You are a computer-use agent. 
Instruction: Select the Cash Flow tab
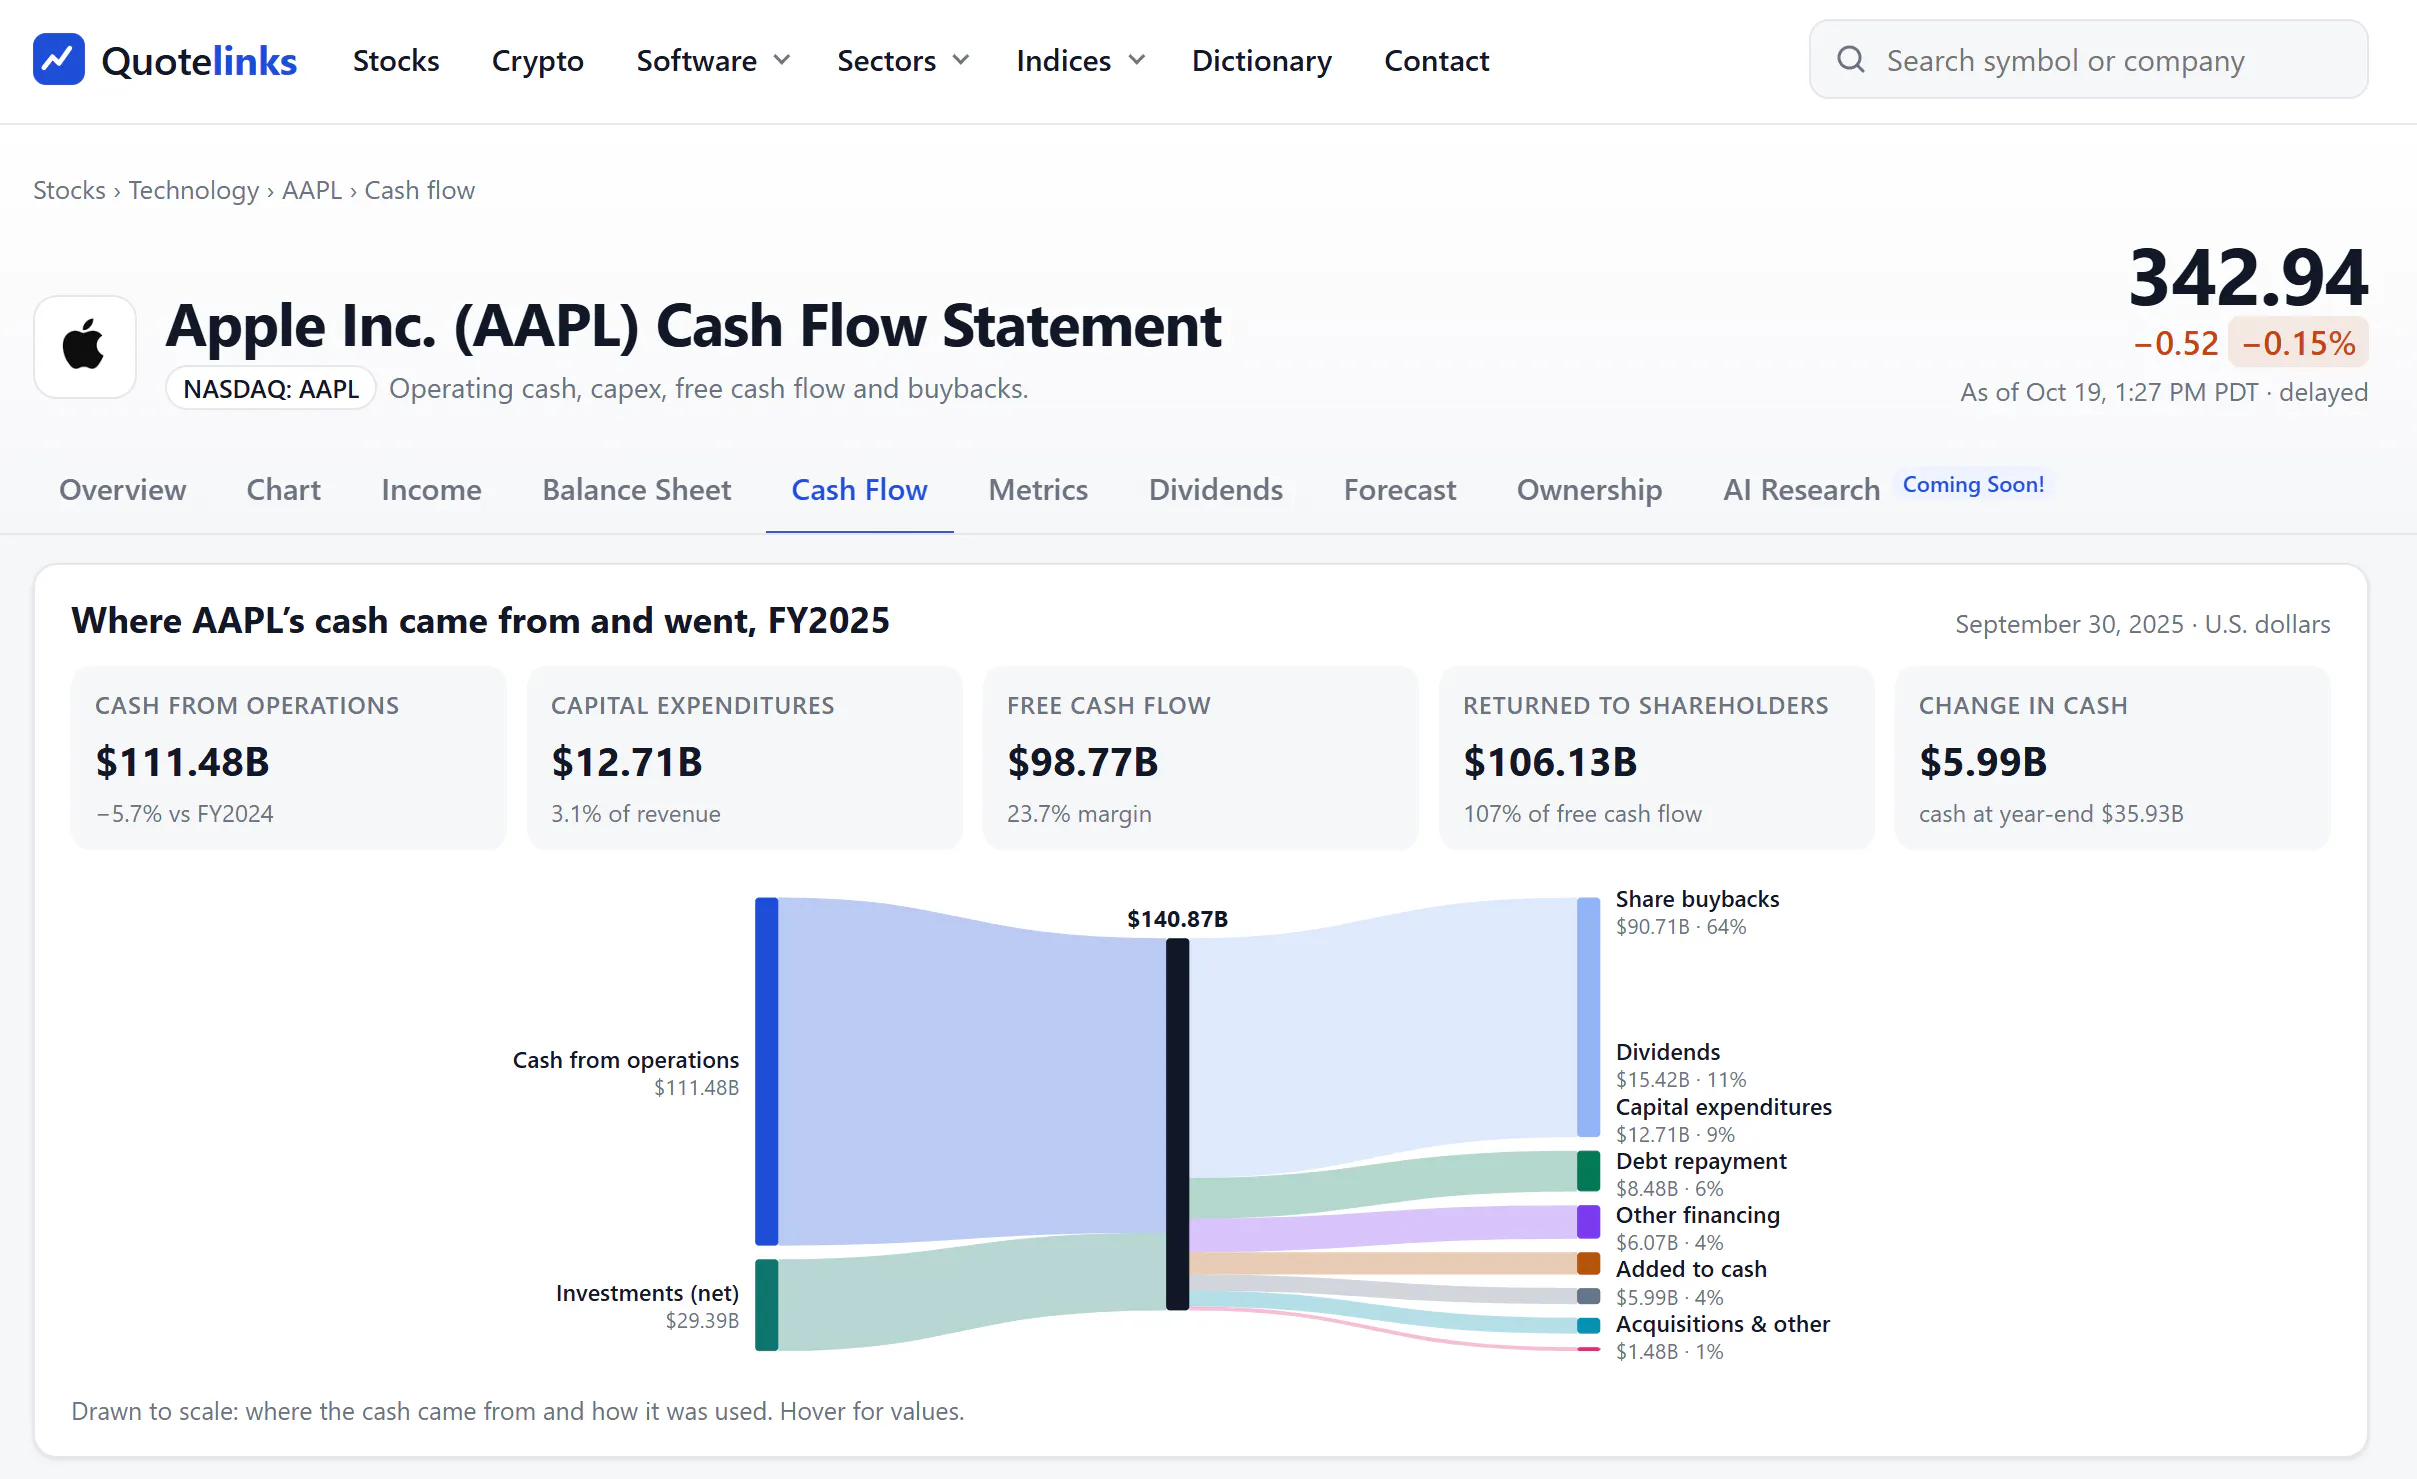pyautogui.click(x=859, y=489)
